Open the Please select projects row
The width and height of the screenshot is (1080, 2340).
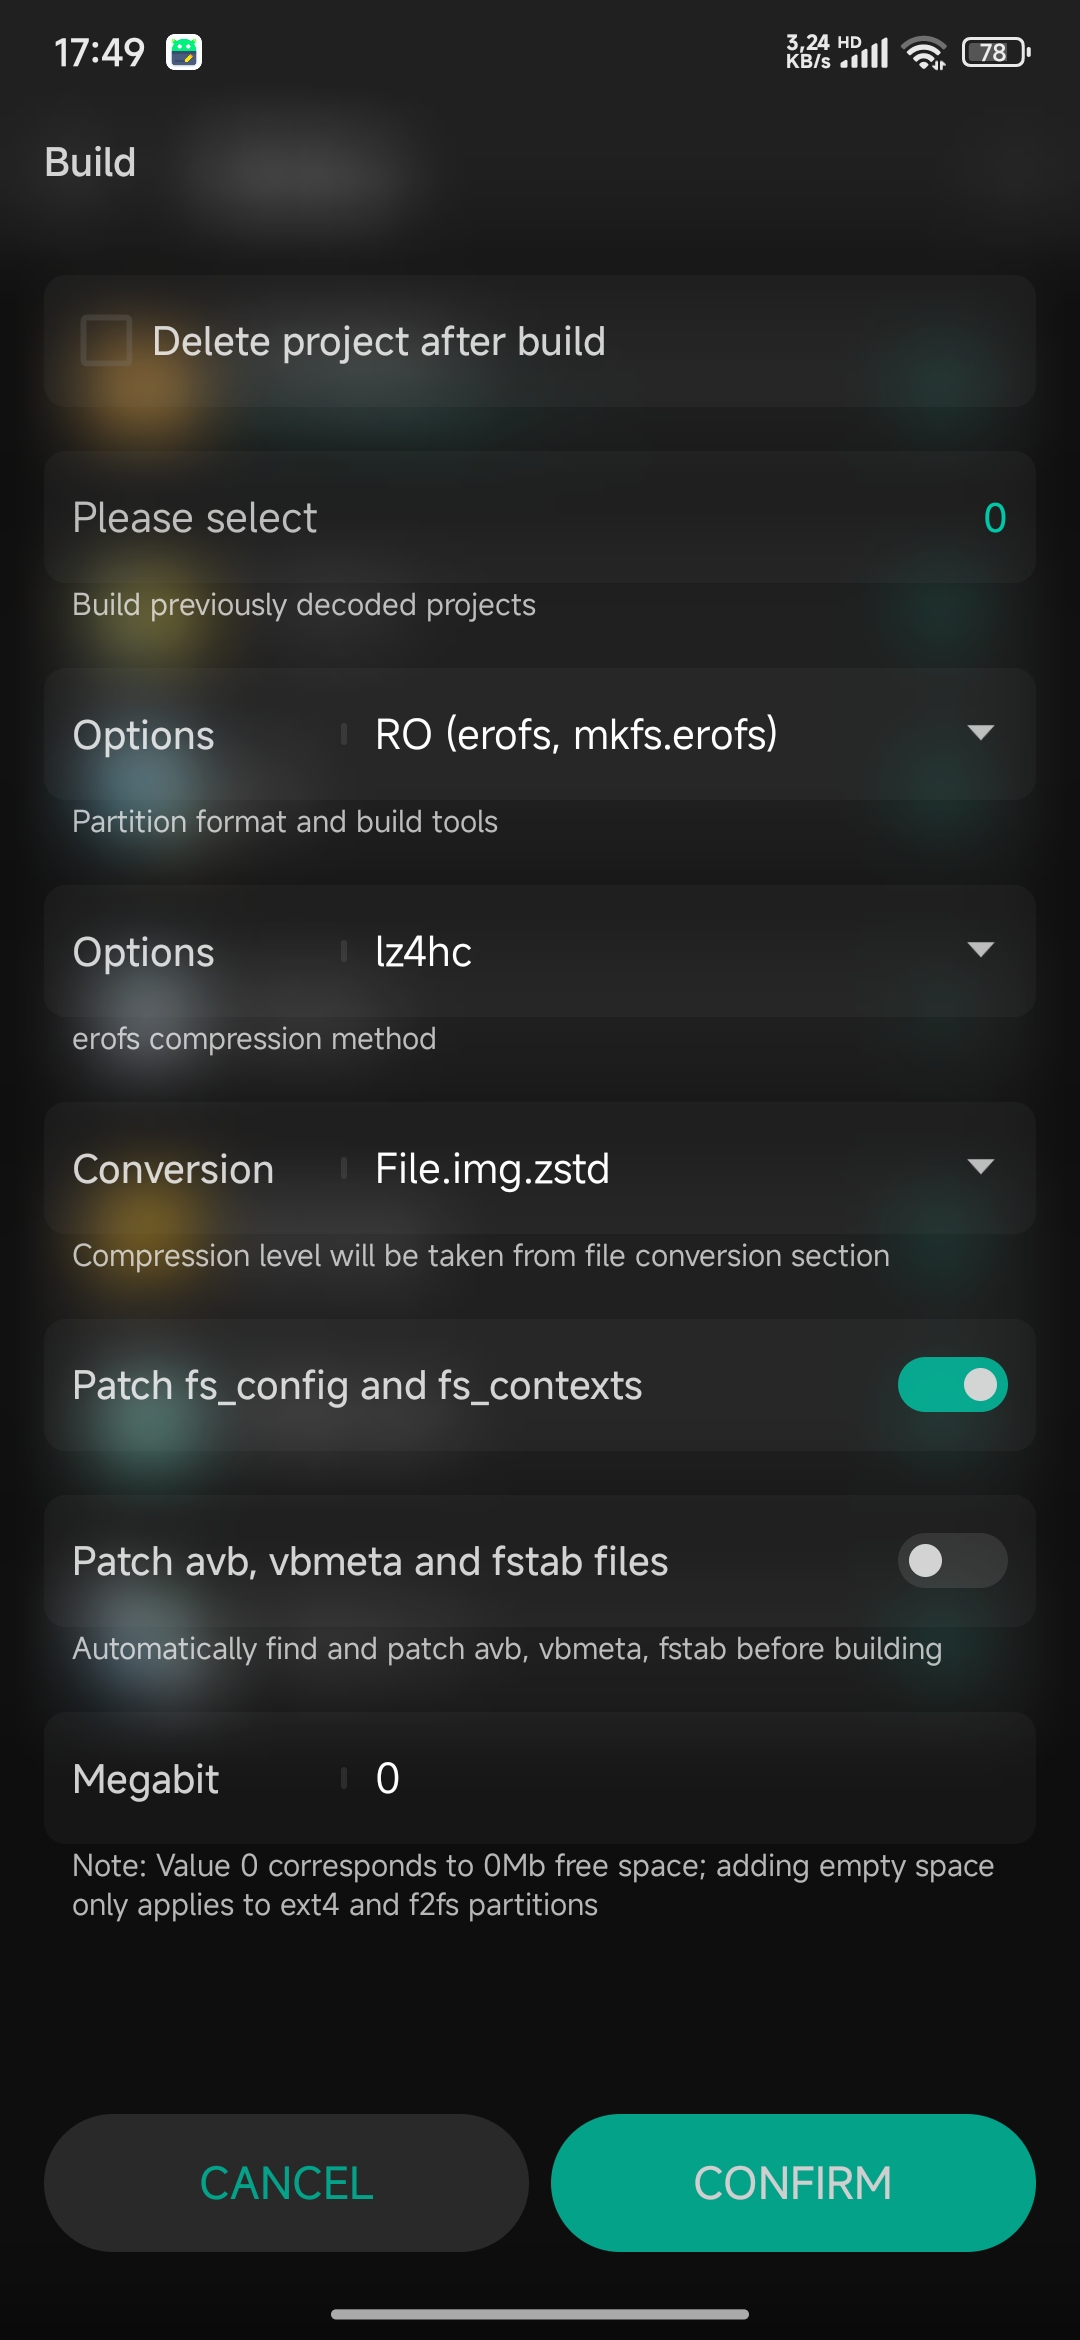[500, 518]
